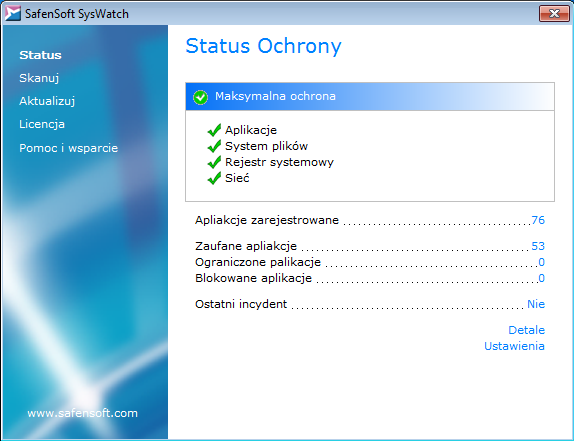
Task: Click the Blokowane aplikacje value 0
Action: coord(541,278)
